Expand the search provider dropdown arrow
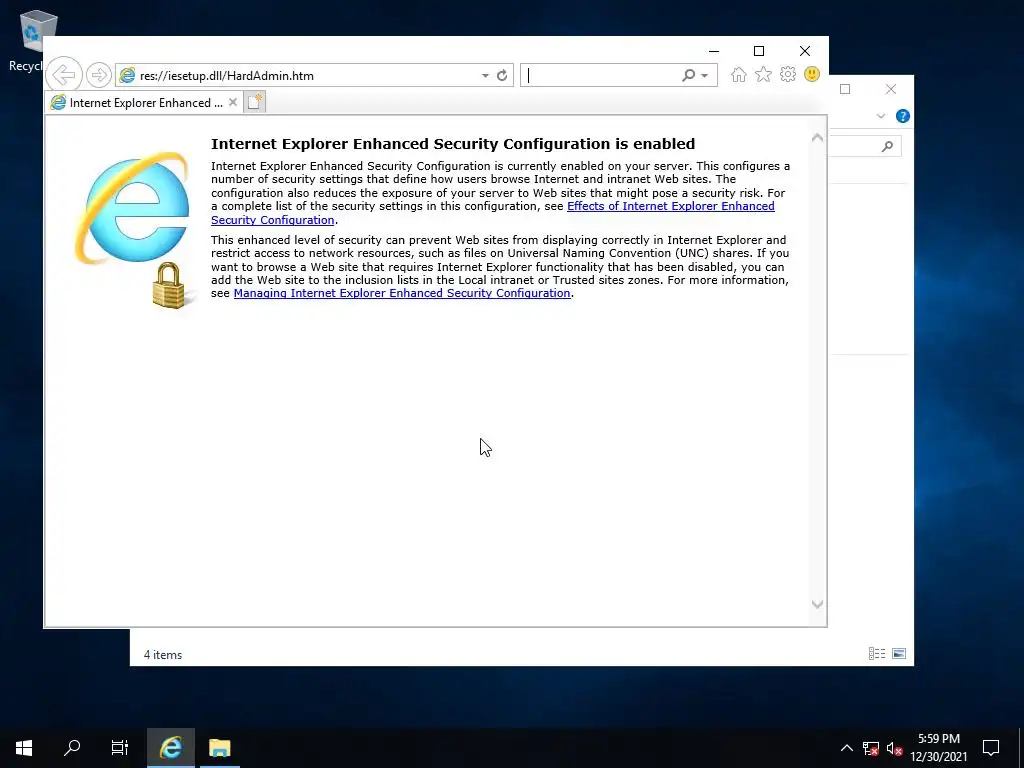This screenshot has width=1024, height=768. pos(705,76)
